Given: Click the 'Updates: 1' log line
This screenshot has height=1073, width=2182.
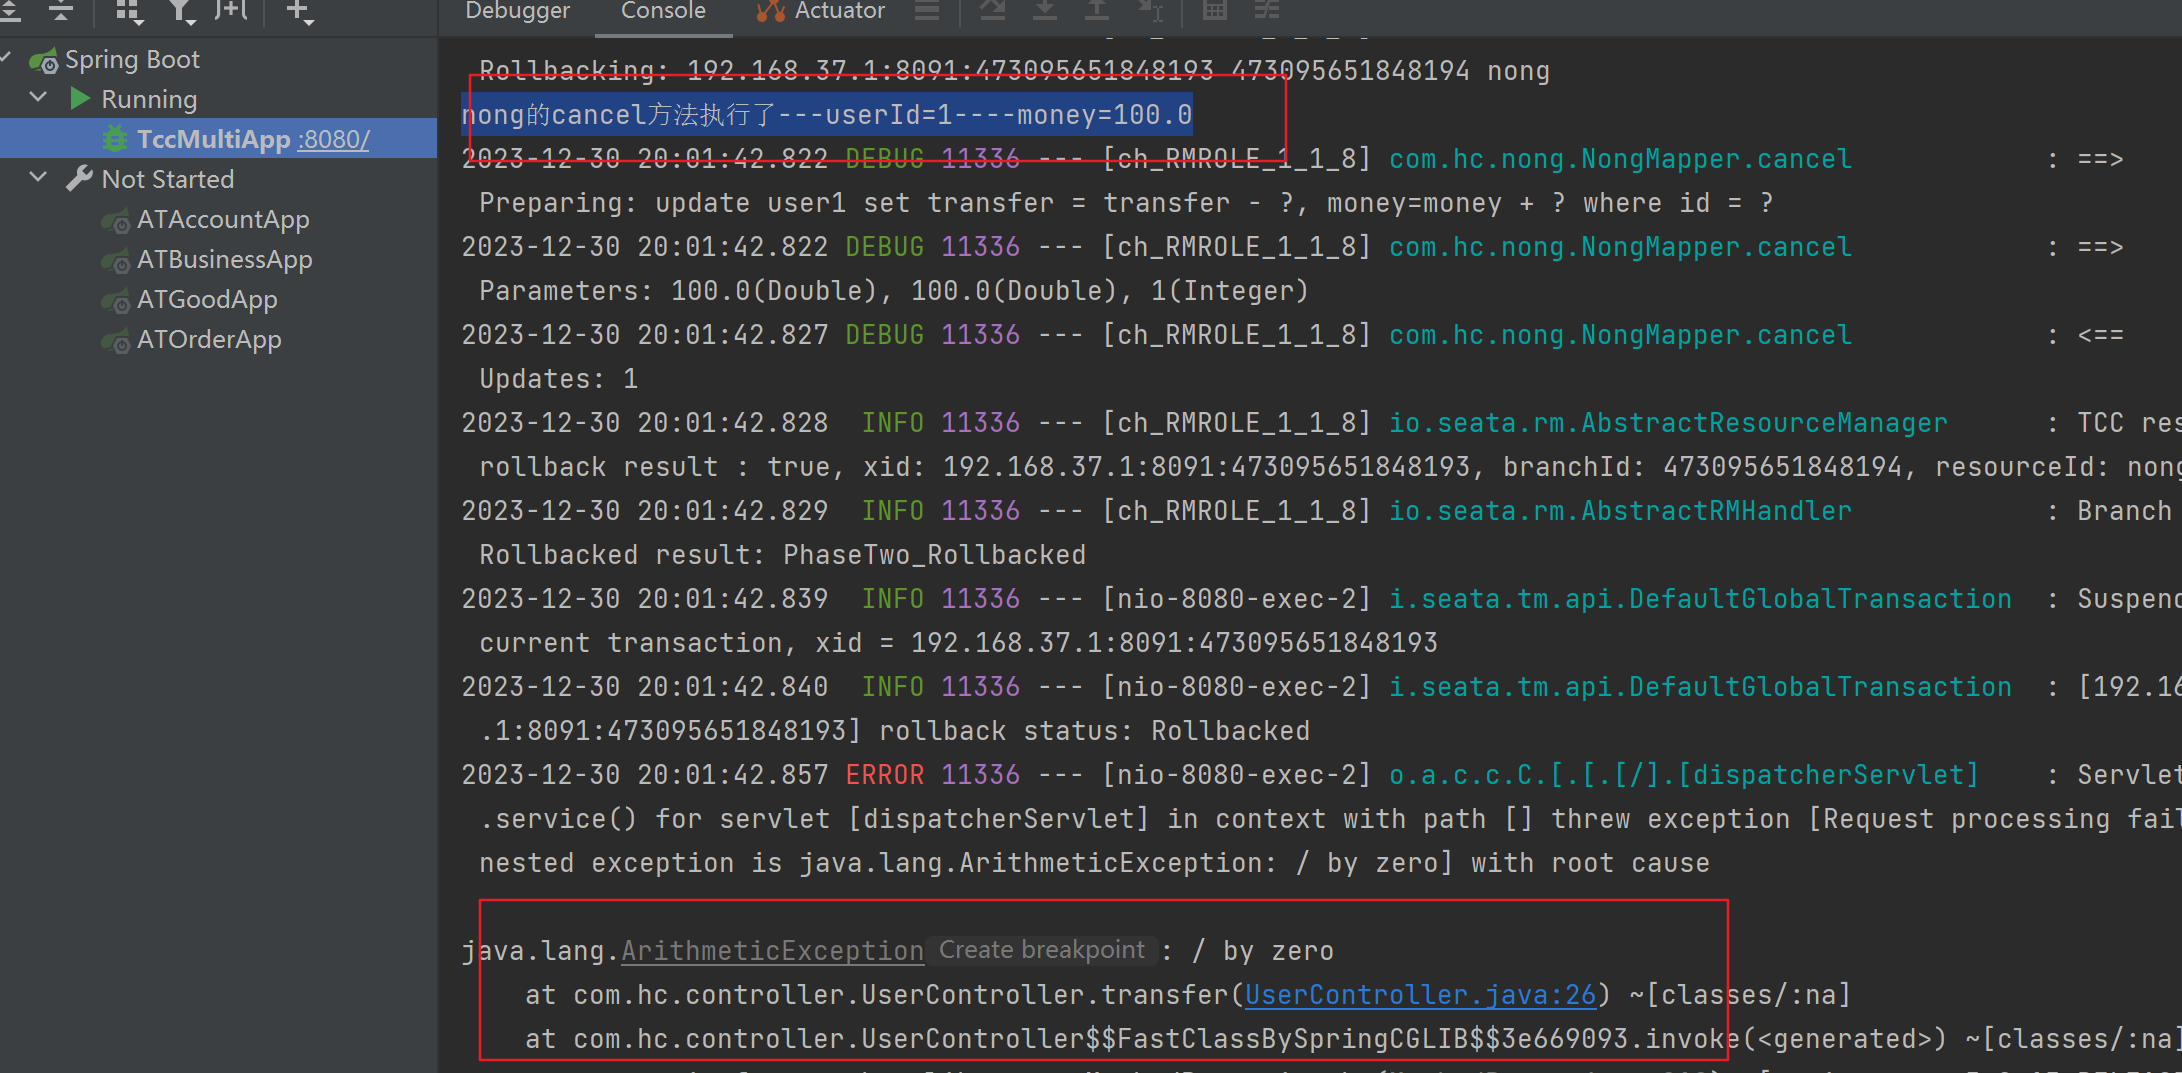Looking at the screenshot, I should pos(558,379).
